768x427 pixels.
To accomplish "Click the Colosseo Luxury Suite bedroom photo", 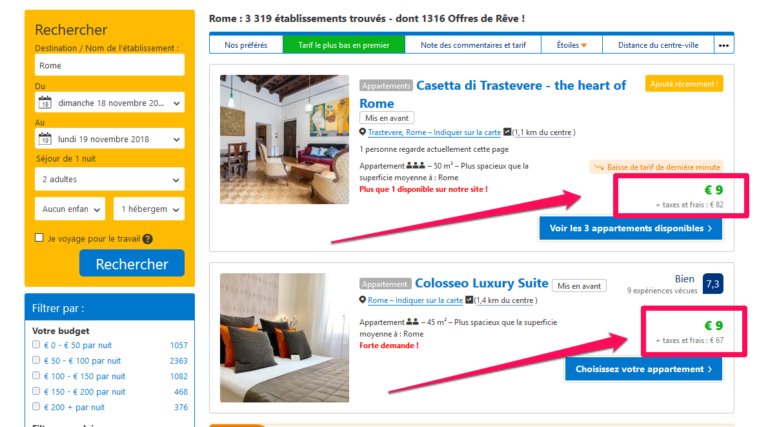I will pyautogui.click(x=285, y=337).
